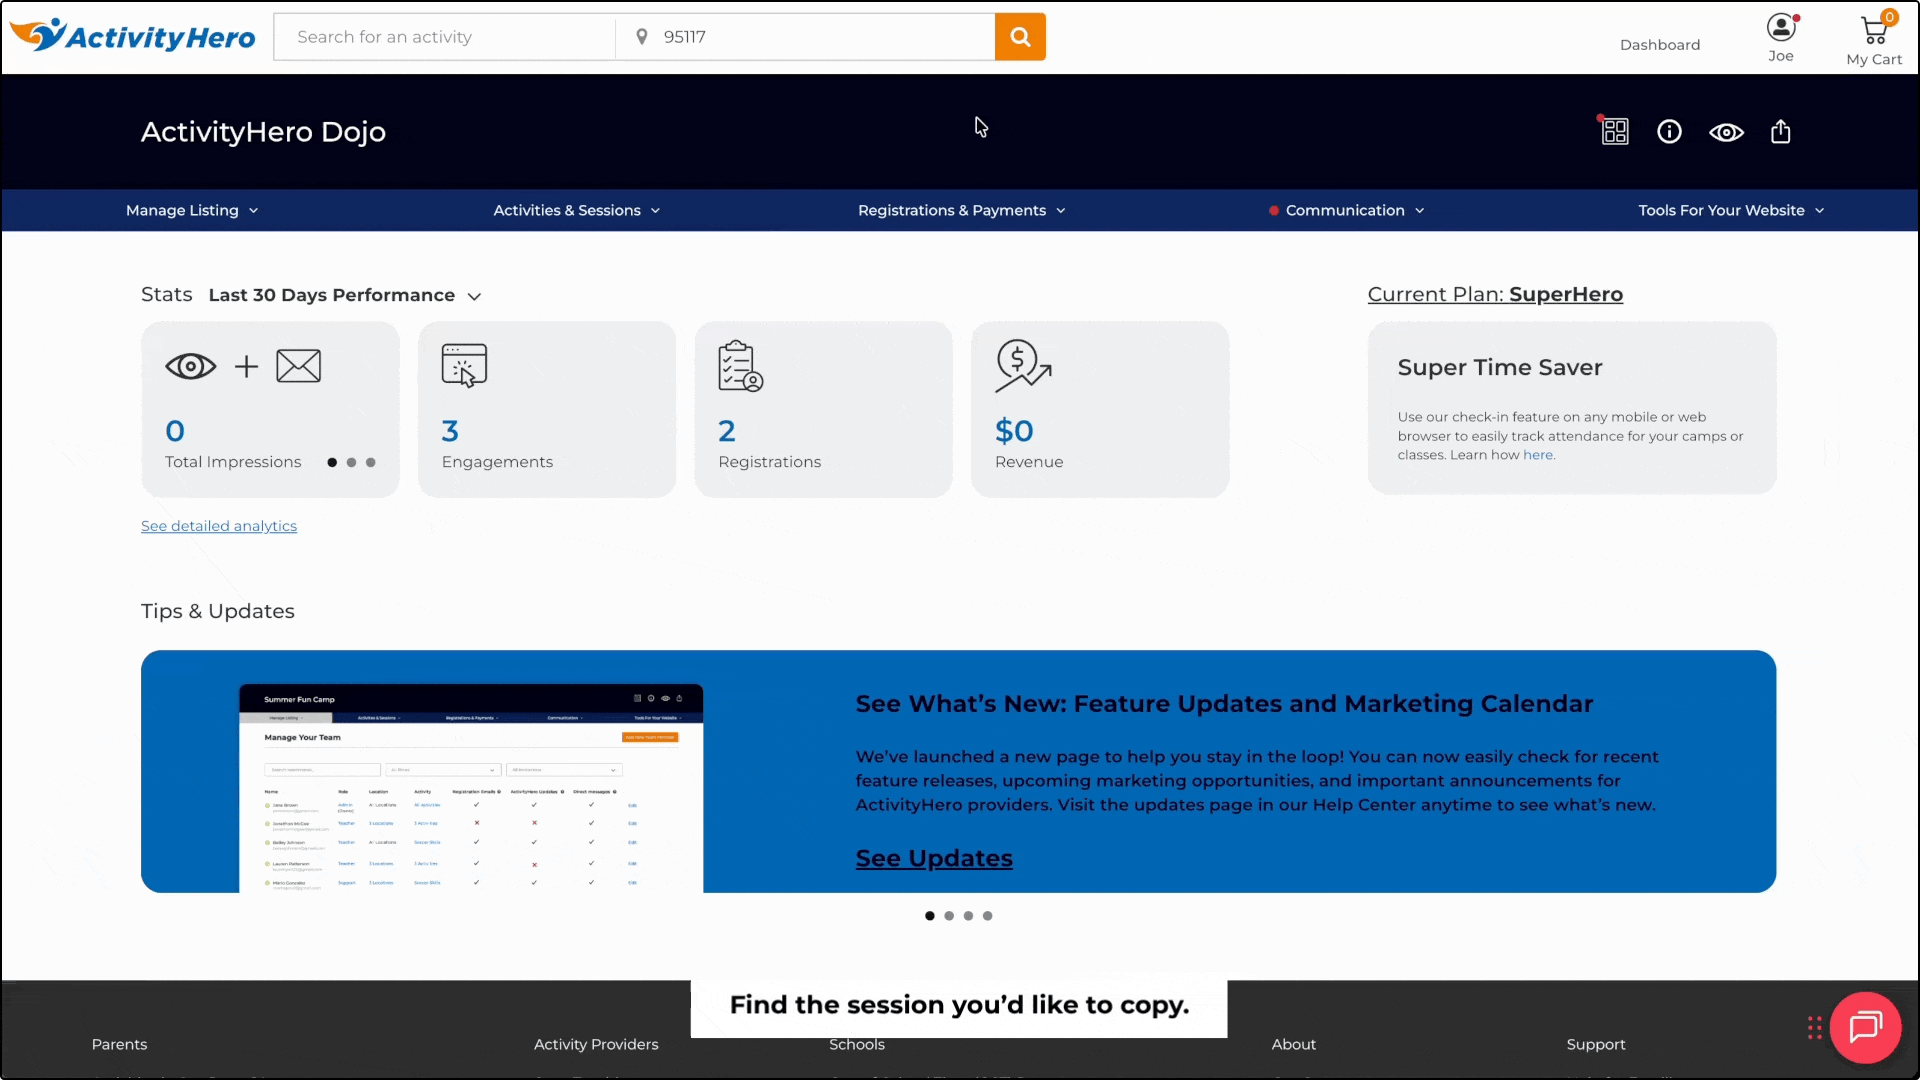
Task: Click See detailed analytics link
Action: click(x=219, y=526)
